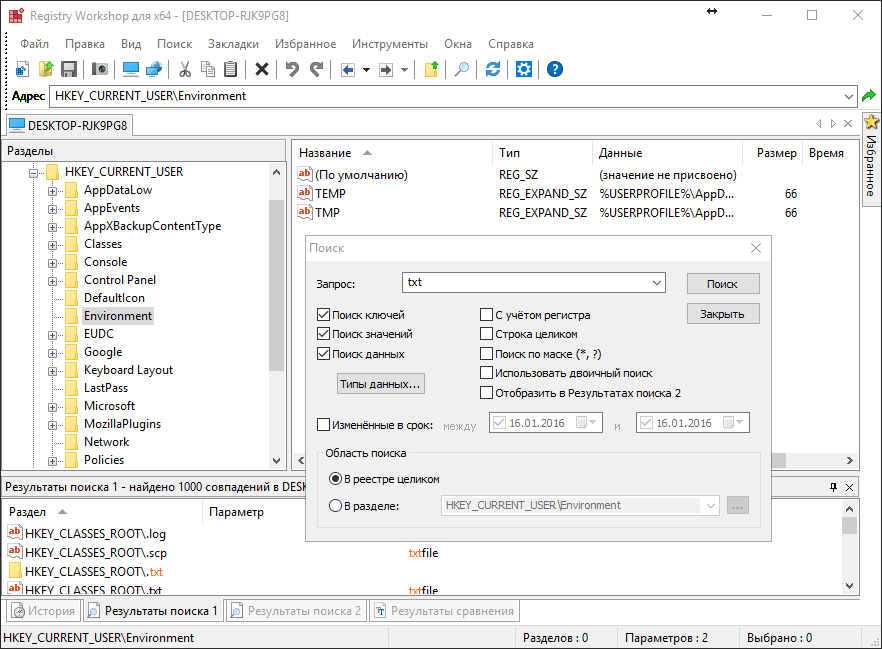Switch to История tab

point(44,611)
